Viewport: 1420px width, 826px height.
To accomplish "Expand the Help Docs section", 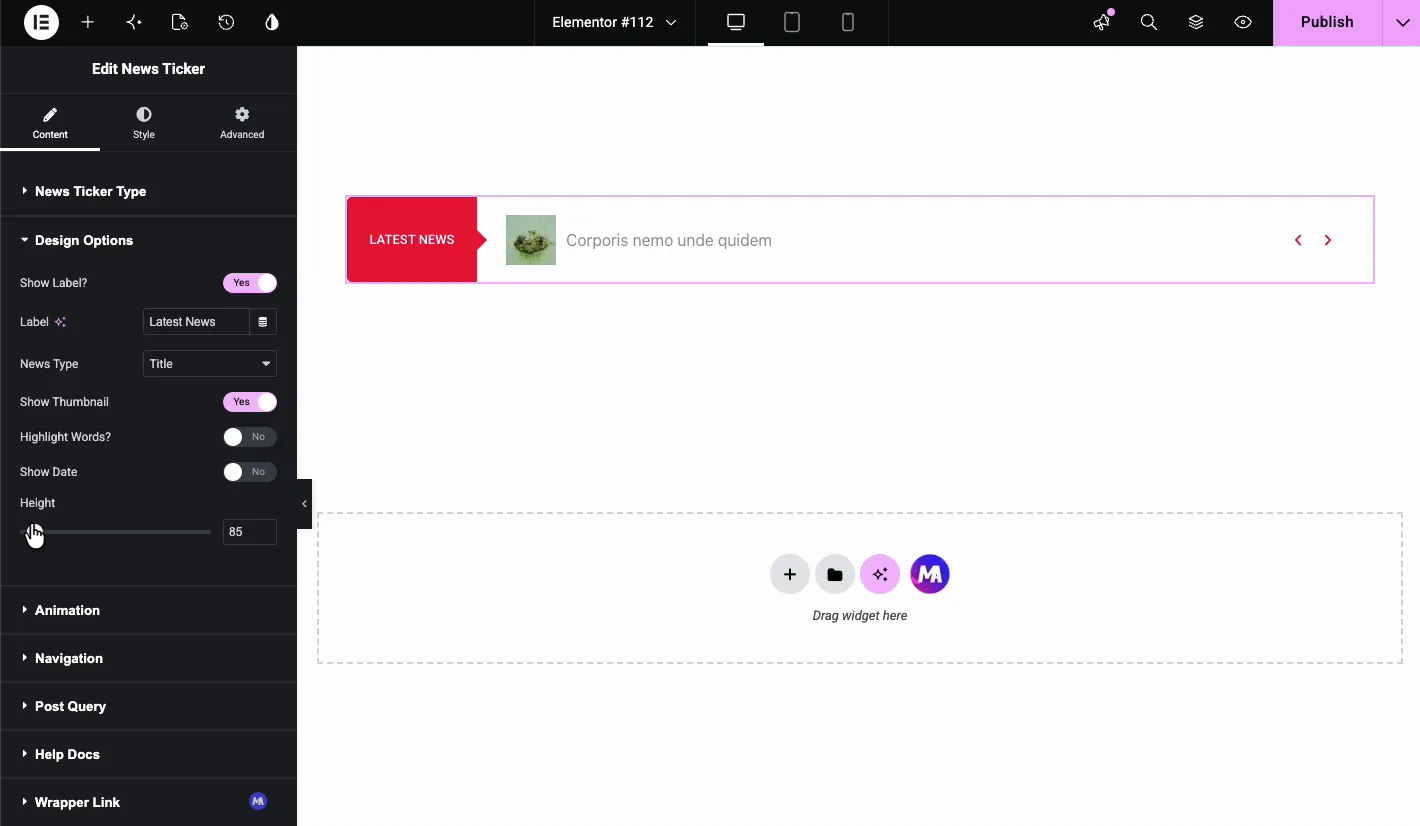I will pyautogui.click(x=149, y=754).
